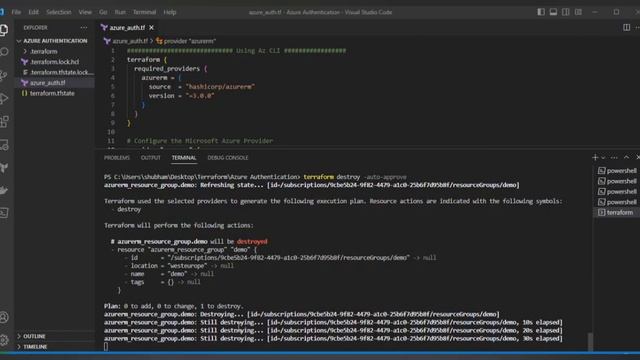Open the Edit menu
The image size is (640, 360).
pyautogui.click(x=33, y=12)
